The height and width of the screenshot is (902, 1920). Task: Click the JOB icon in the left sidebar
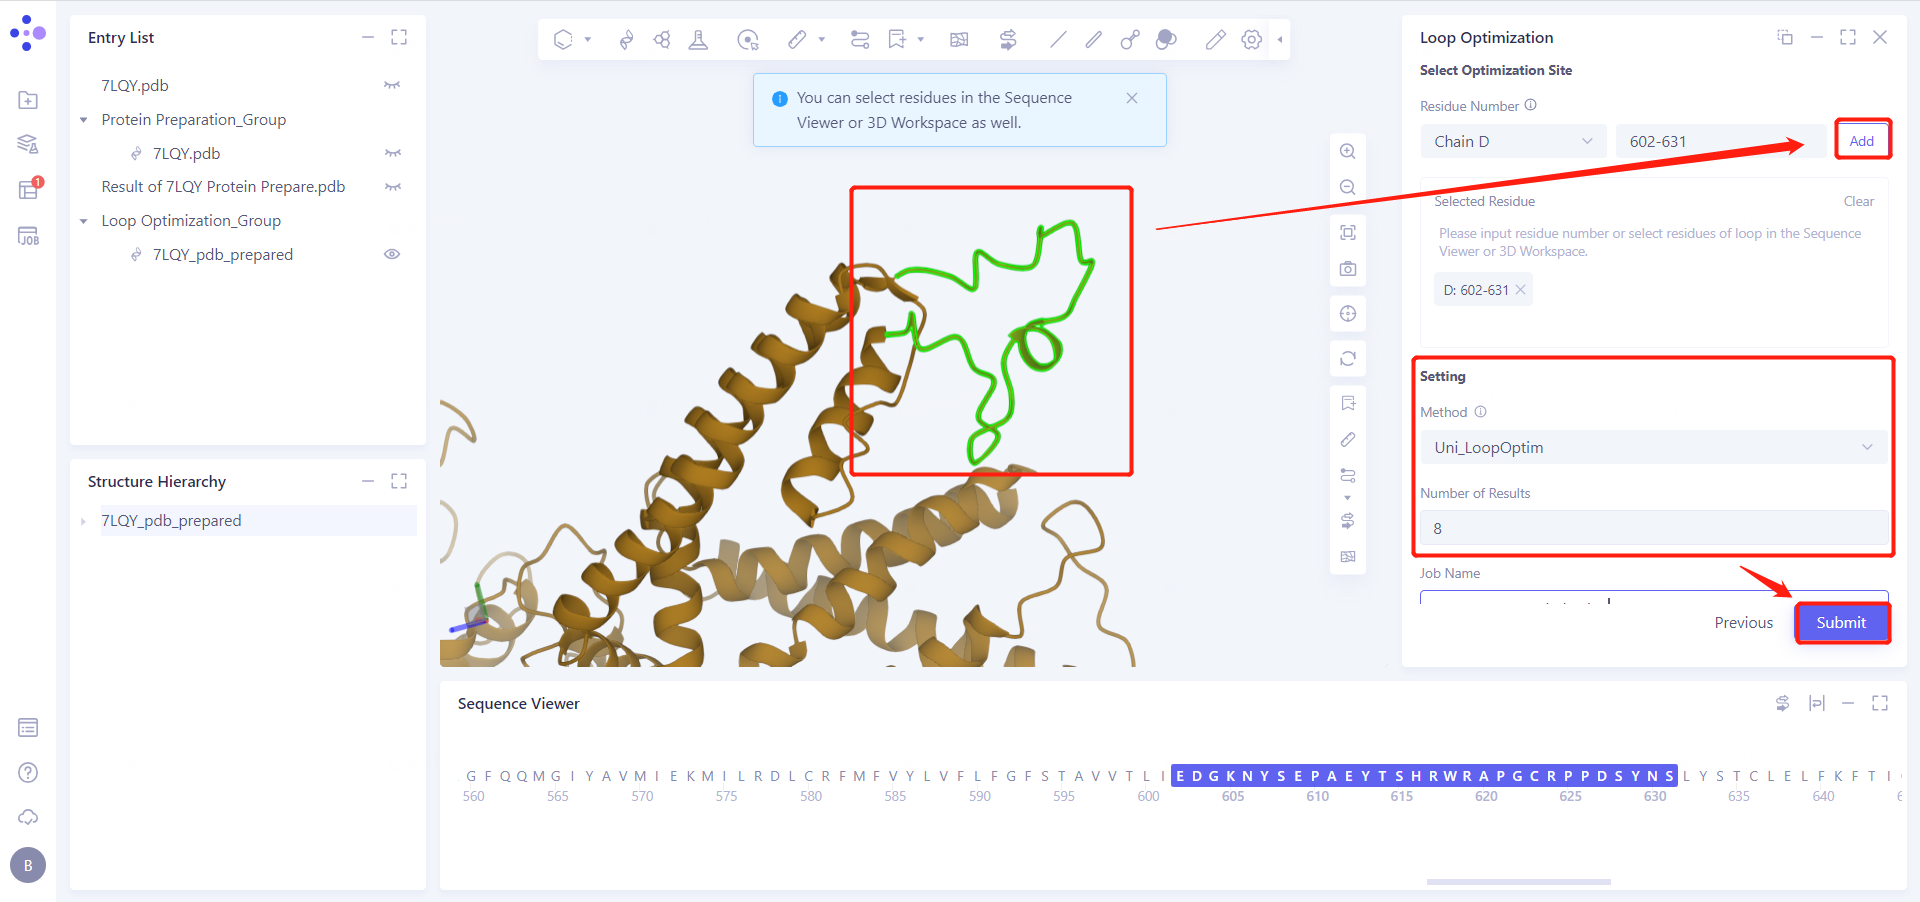tap(28, 236)
